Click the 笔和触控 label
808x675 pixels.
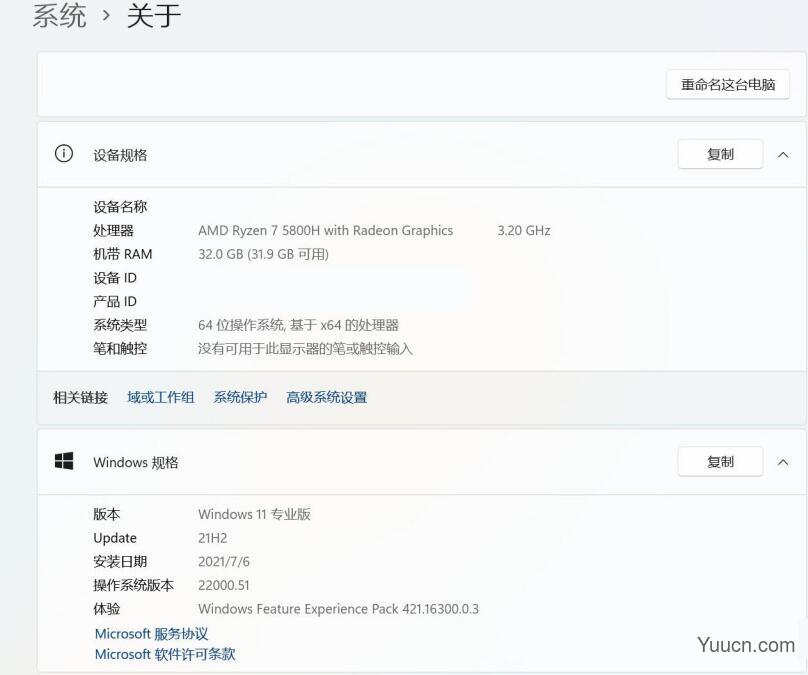point(120,349)
